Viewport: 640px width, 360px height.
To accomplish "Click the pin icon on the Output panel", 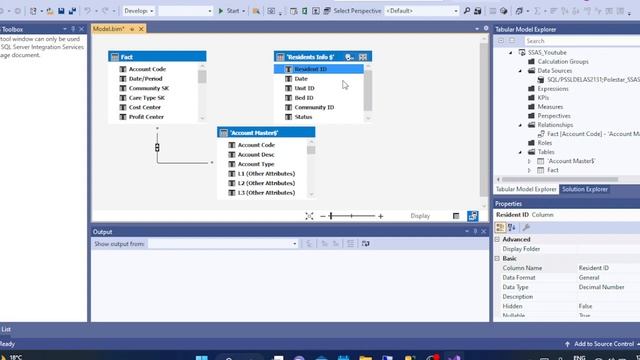I will coord(475,231).
